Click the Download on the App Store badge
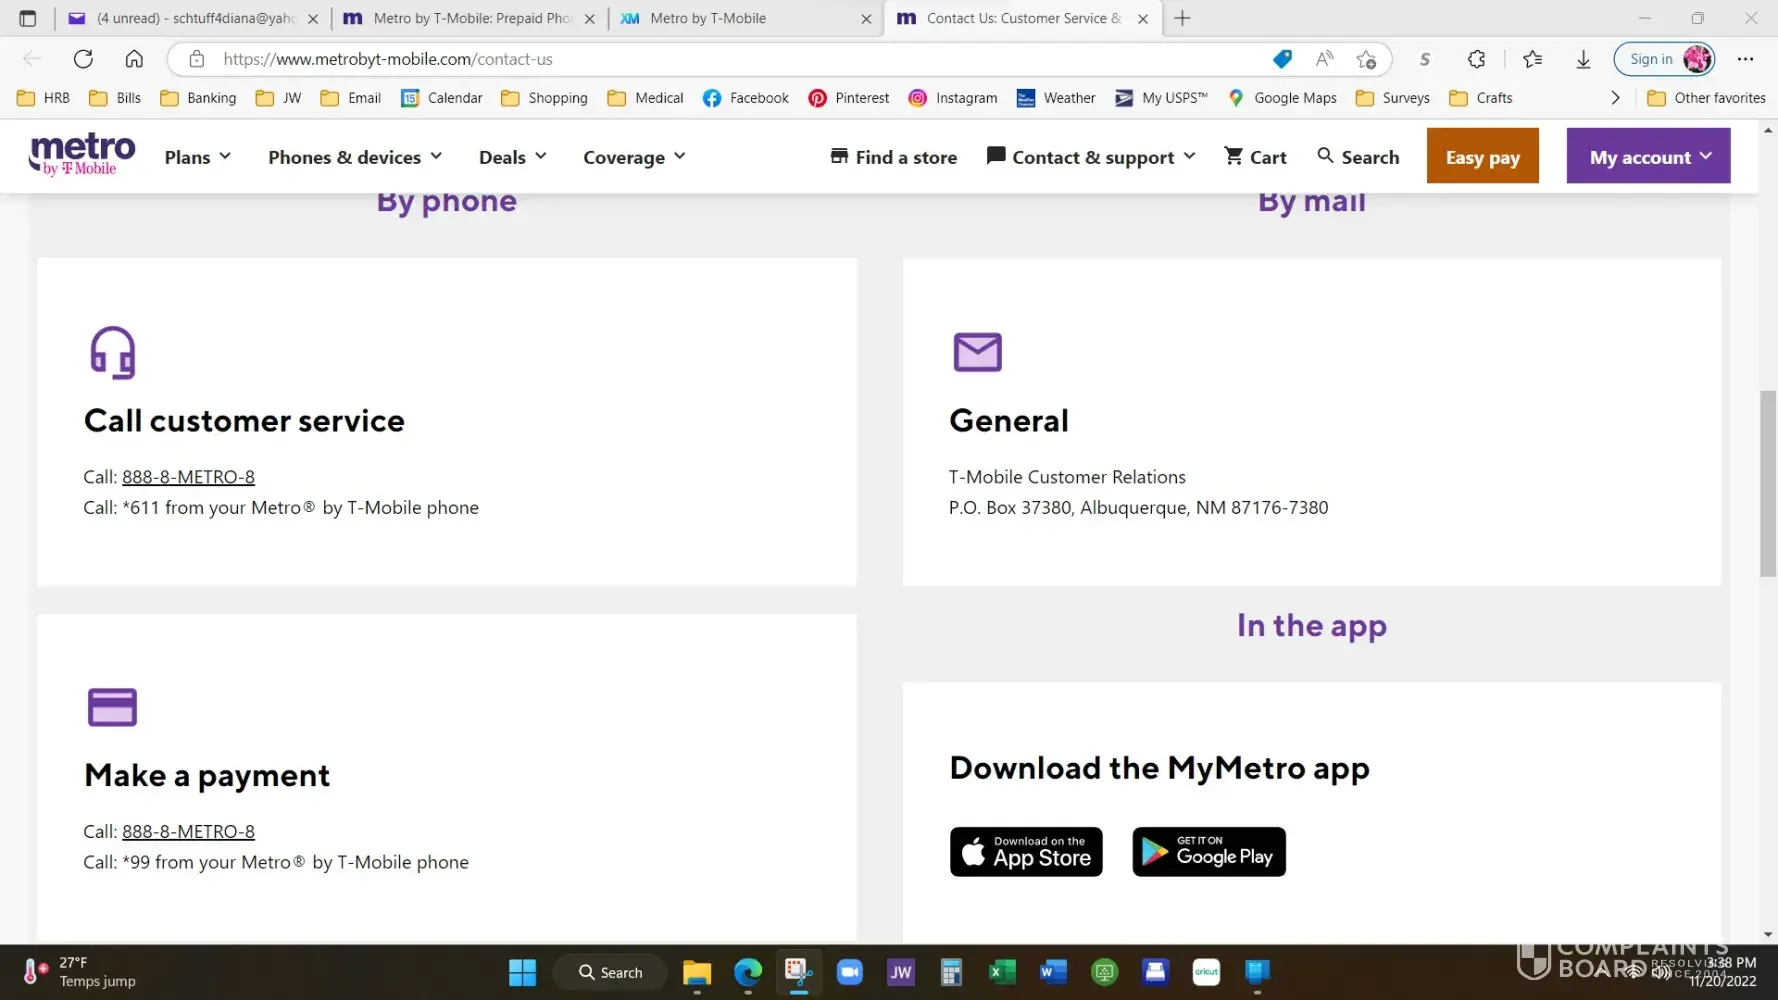 pos(1026,852)
